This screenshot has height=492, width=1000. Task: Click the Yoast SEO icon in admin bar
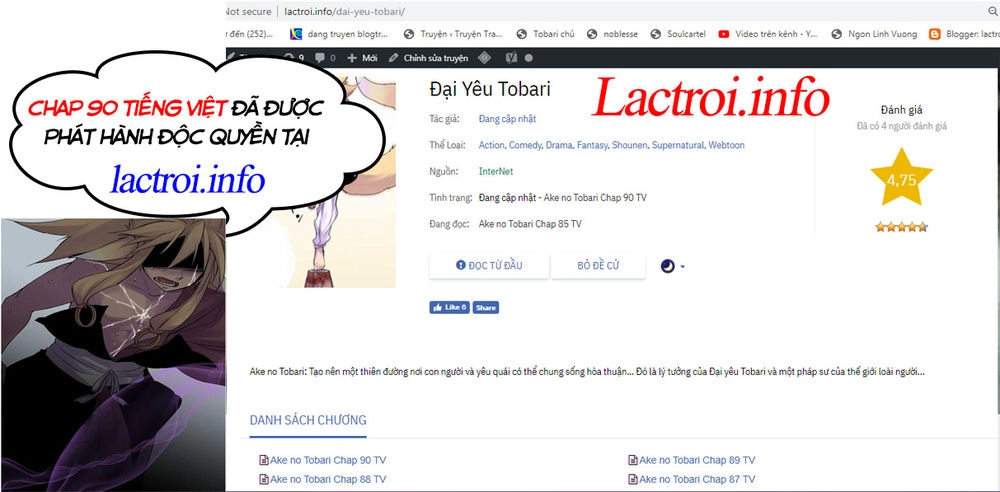[x=512, y=58]
